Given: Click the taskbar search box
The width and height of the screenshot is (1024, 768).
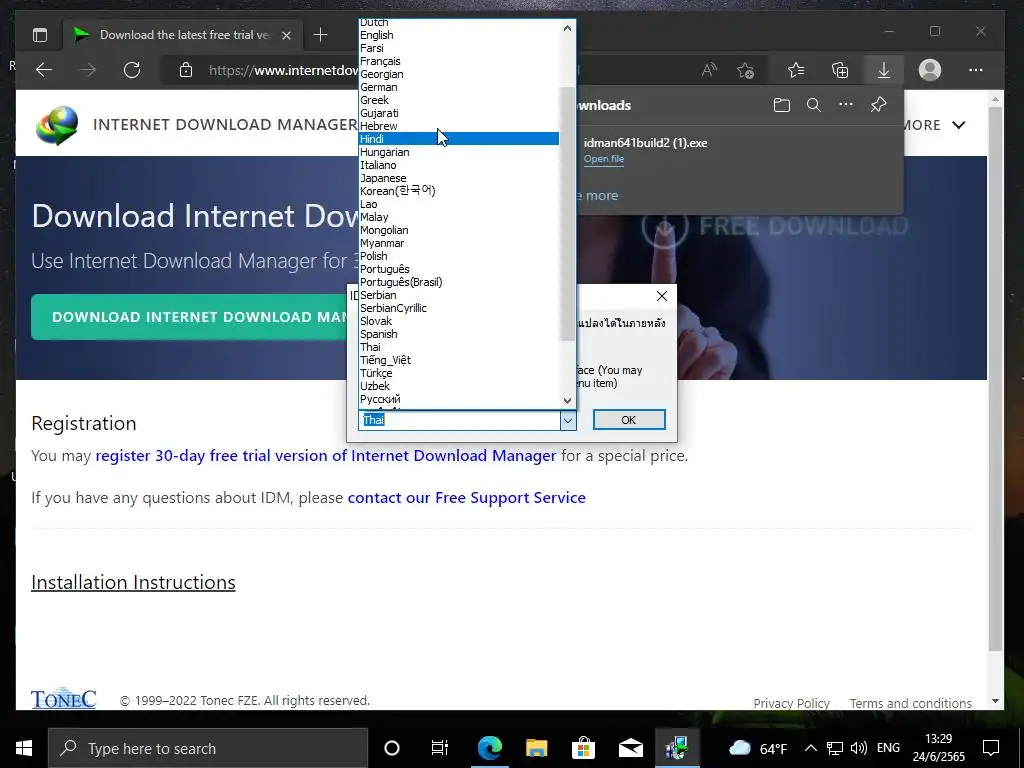Looking at the screenshot, I should (208, 748).
